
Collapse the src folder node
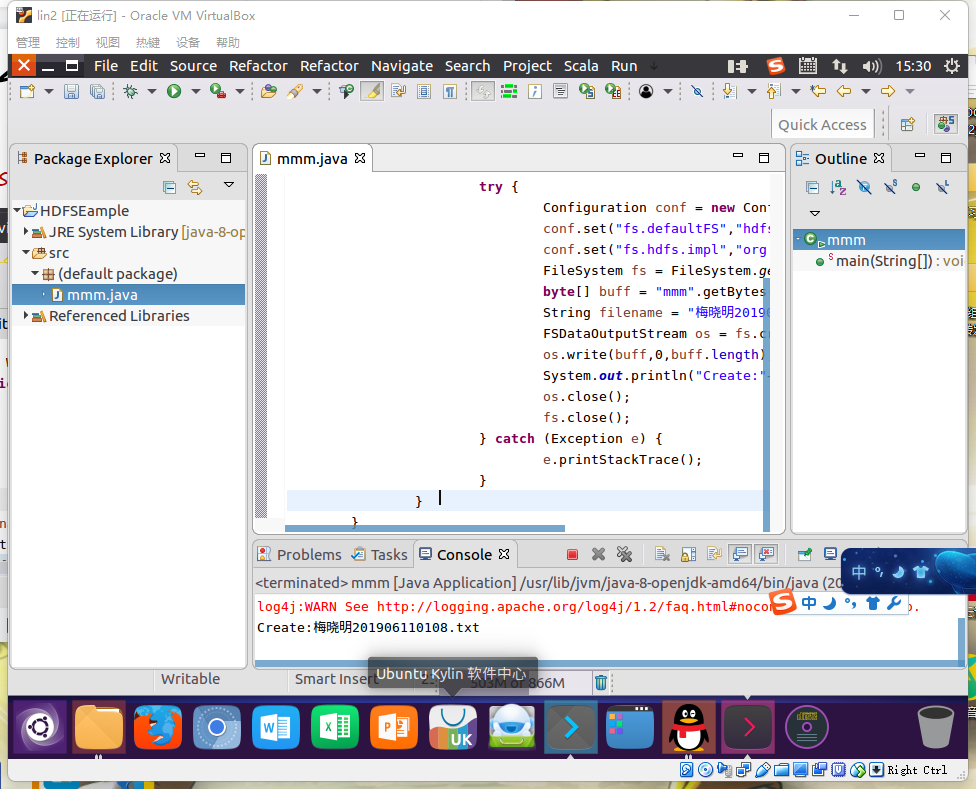(26, 253)
